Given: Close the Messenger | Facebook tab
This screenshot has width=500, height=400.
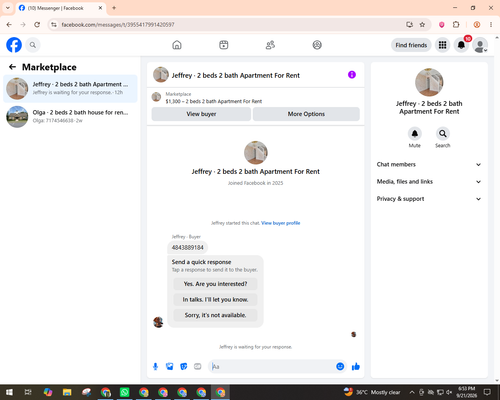Looking at the screenshot, I should pyautogui.click(x=100, y=8).
